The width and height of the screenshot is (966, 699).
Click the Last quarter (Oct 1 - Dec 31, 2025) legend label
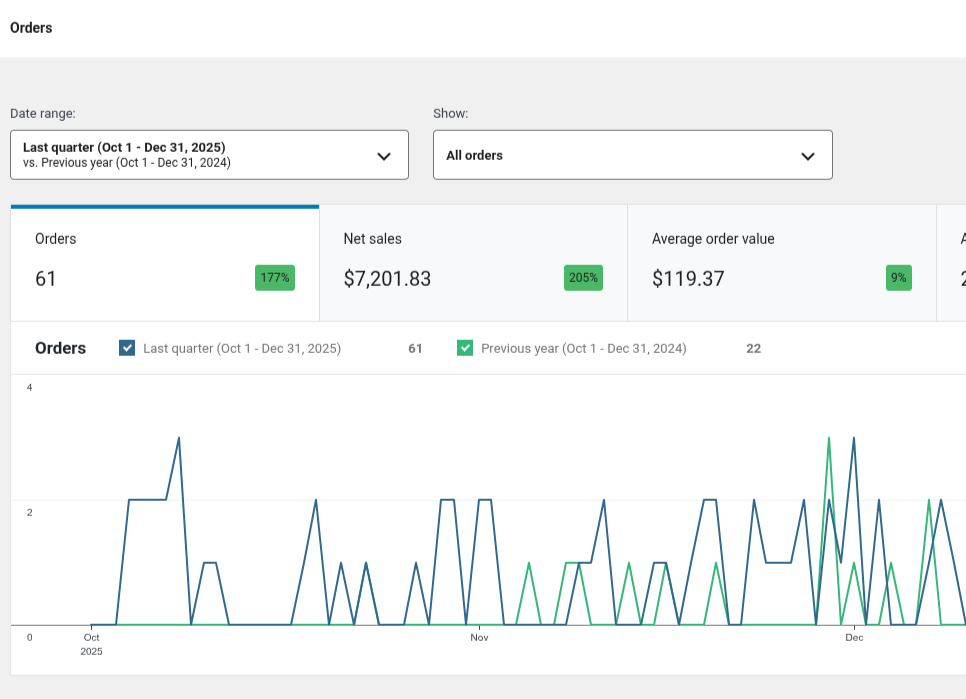tap(242, 349)
